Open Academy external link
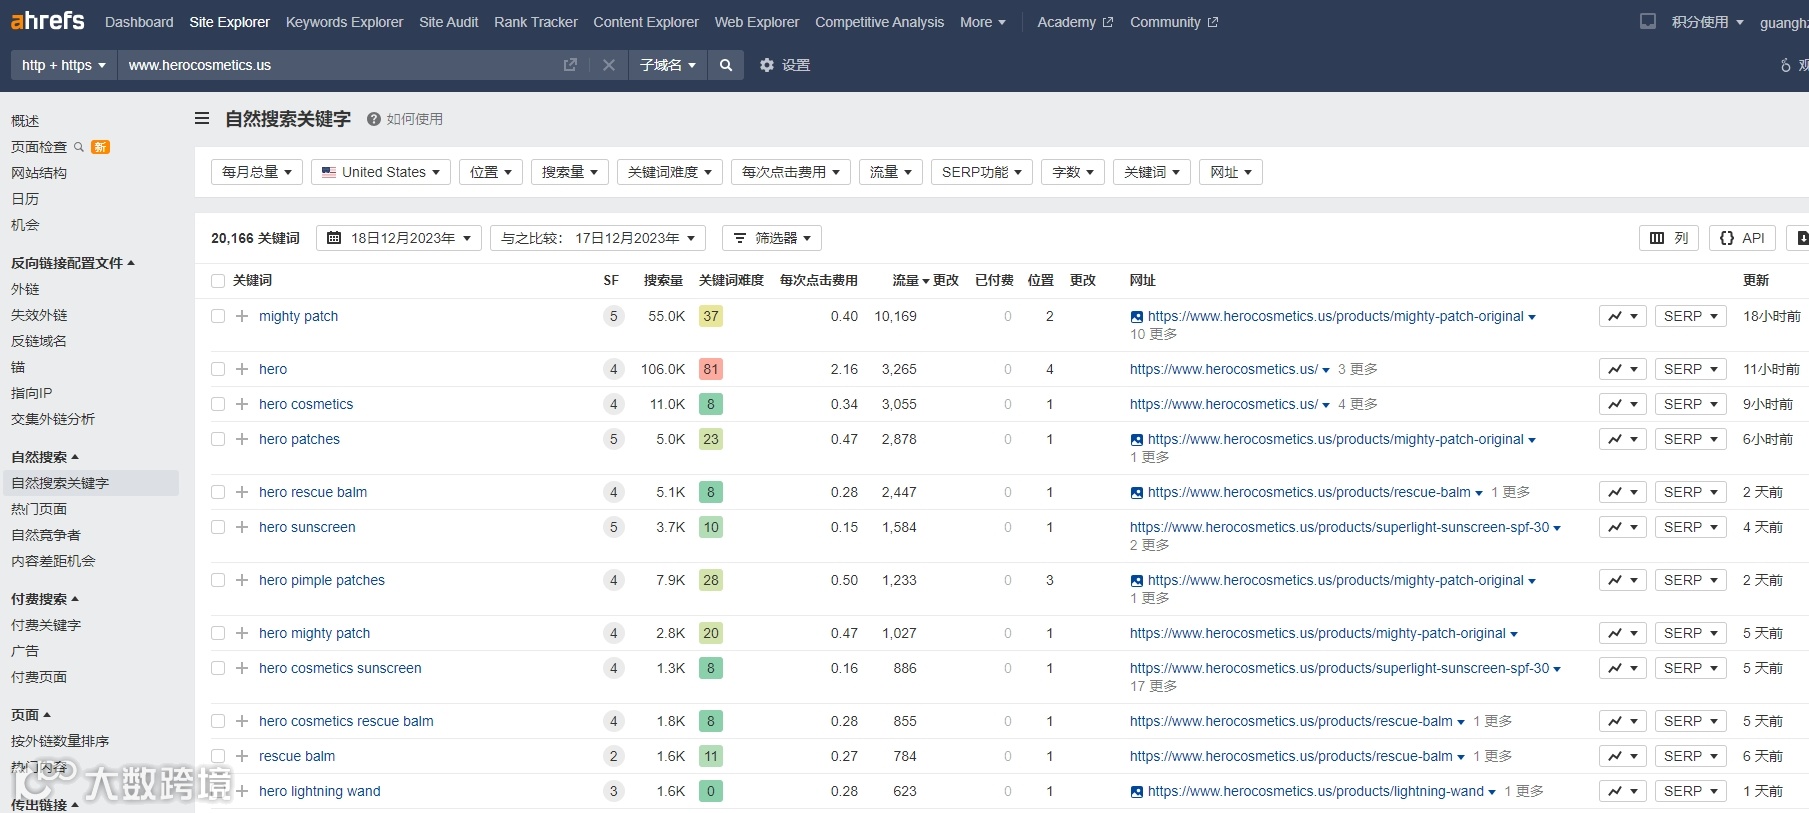 (x=1075, y=22)
